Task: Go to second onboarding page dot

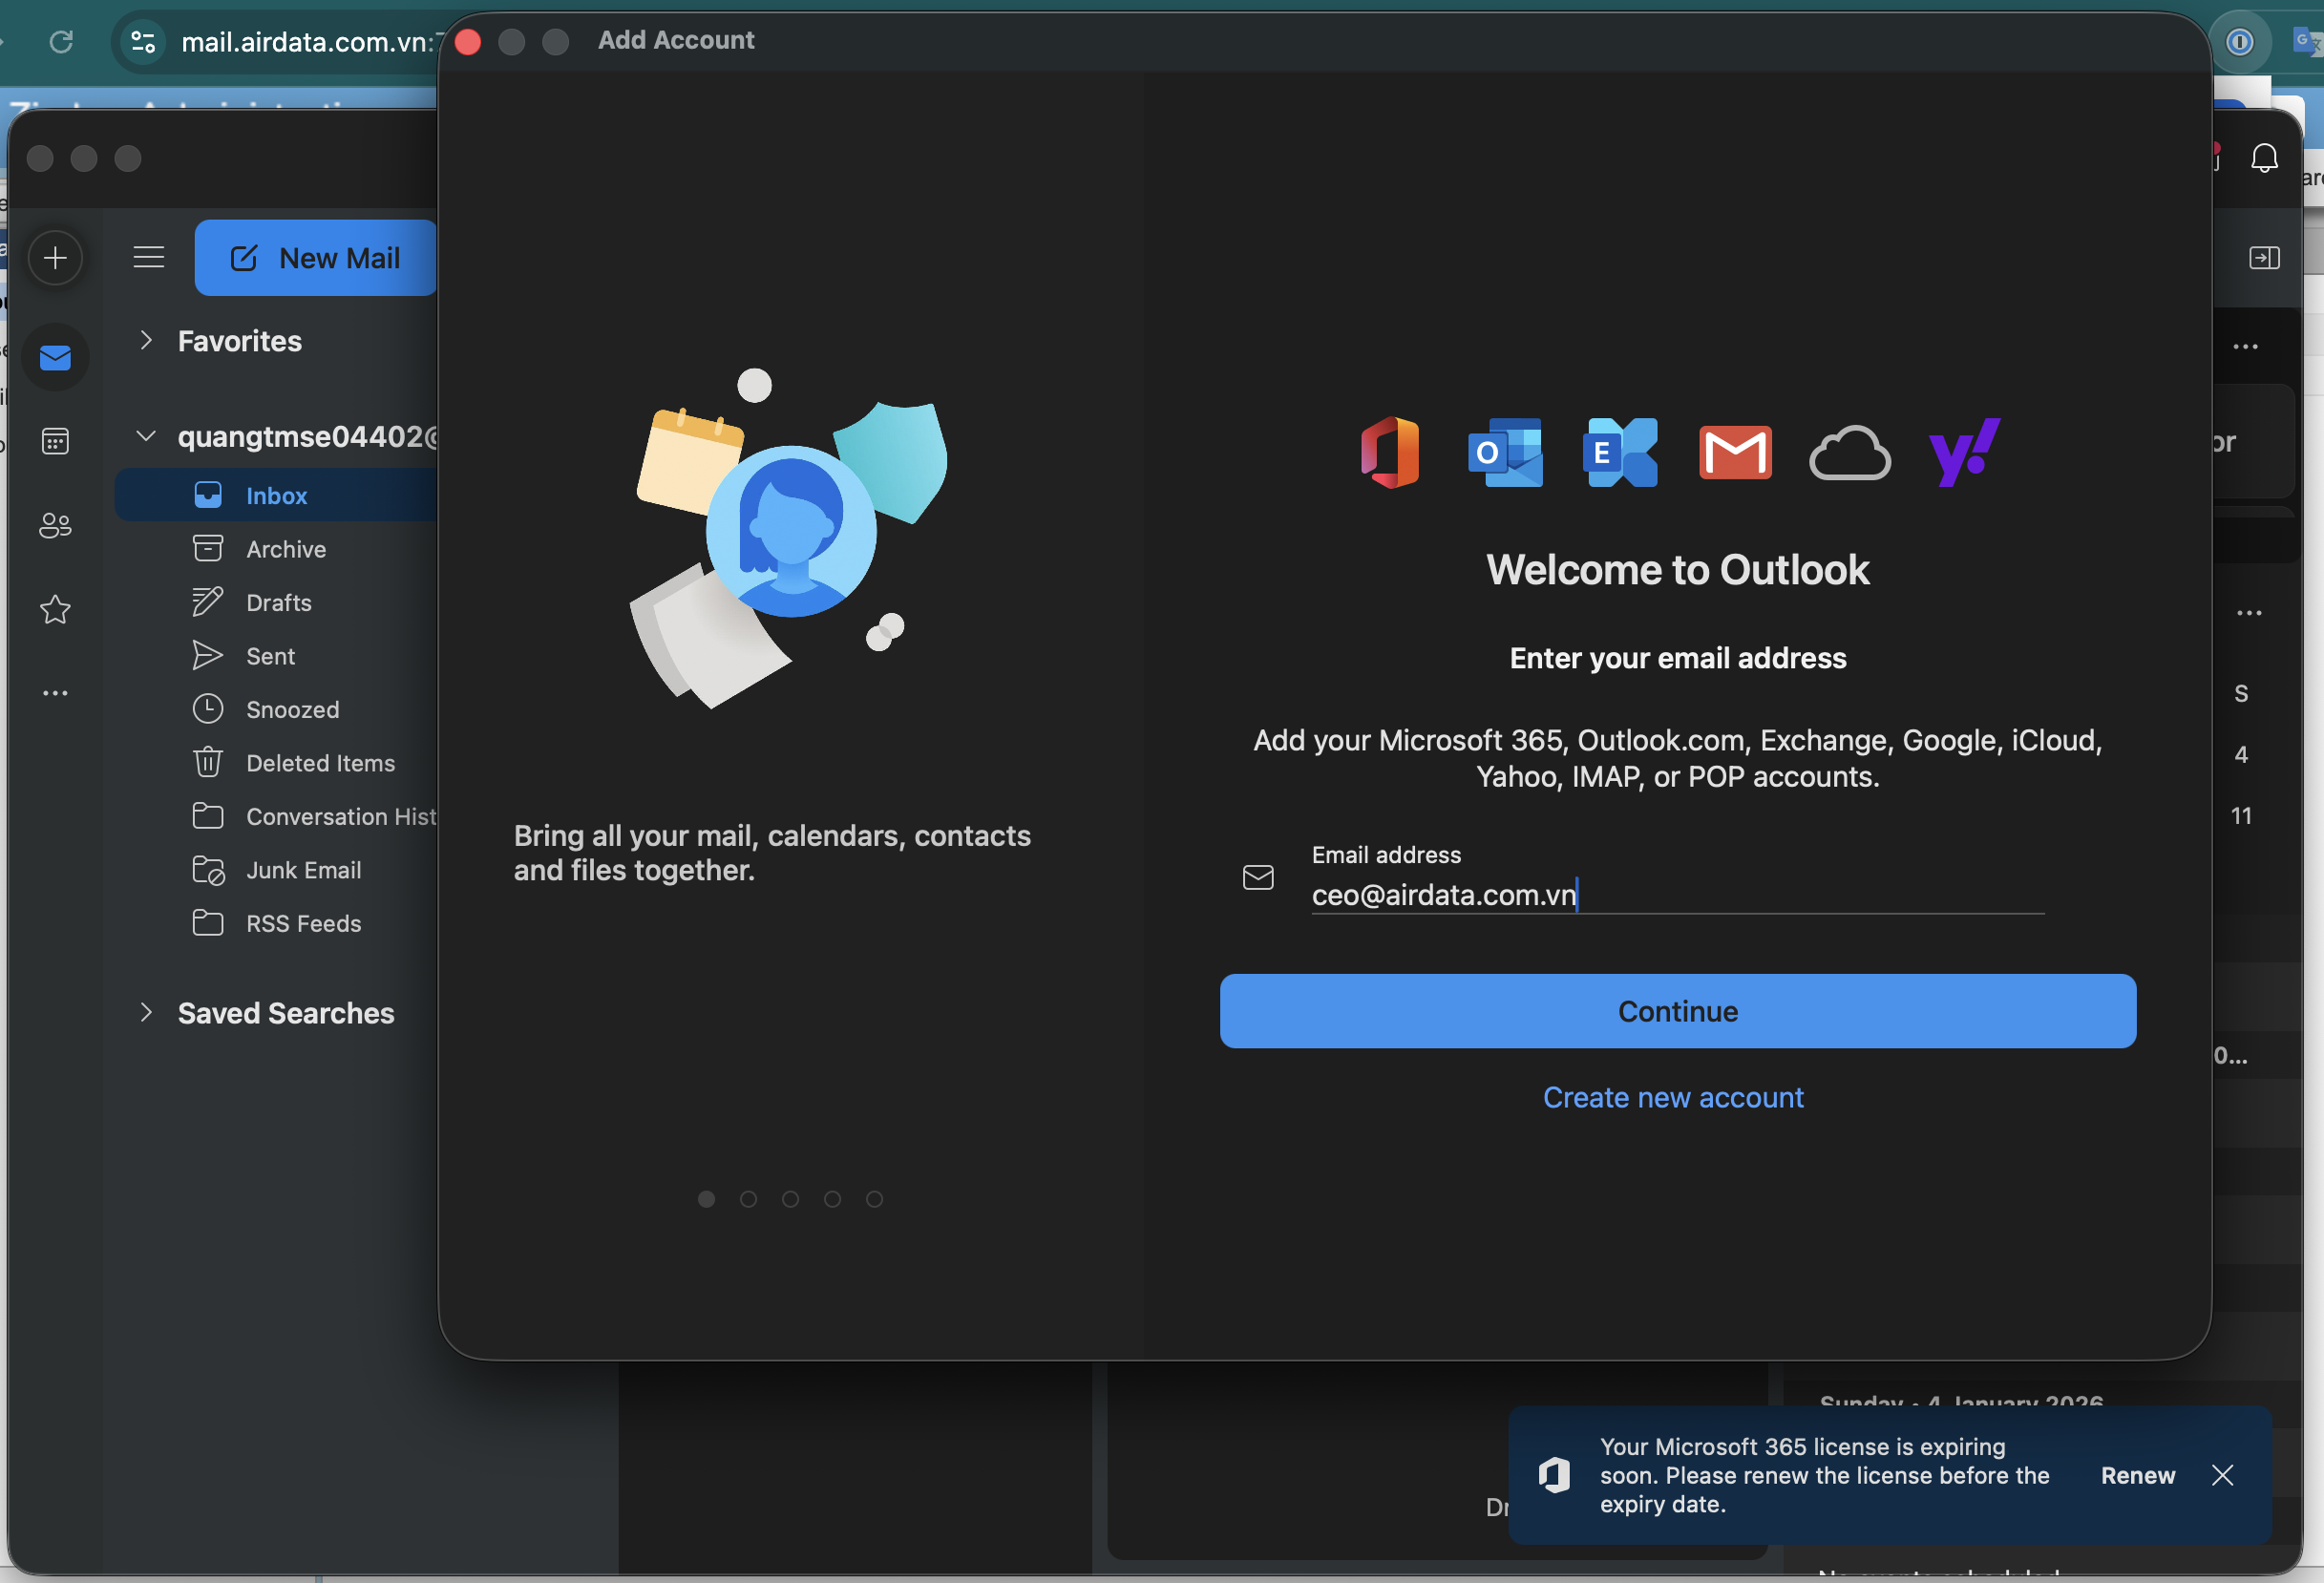Action: 748,1199
